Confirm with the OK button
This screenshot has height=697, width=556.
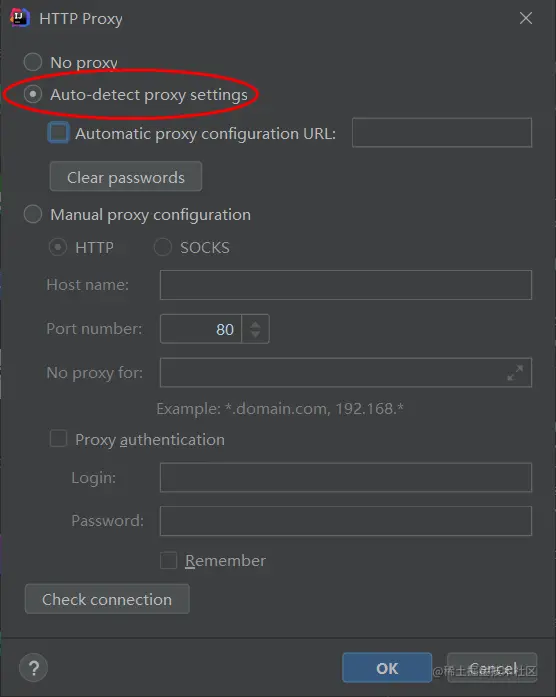coord(387,668)
